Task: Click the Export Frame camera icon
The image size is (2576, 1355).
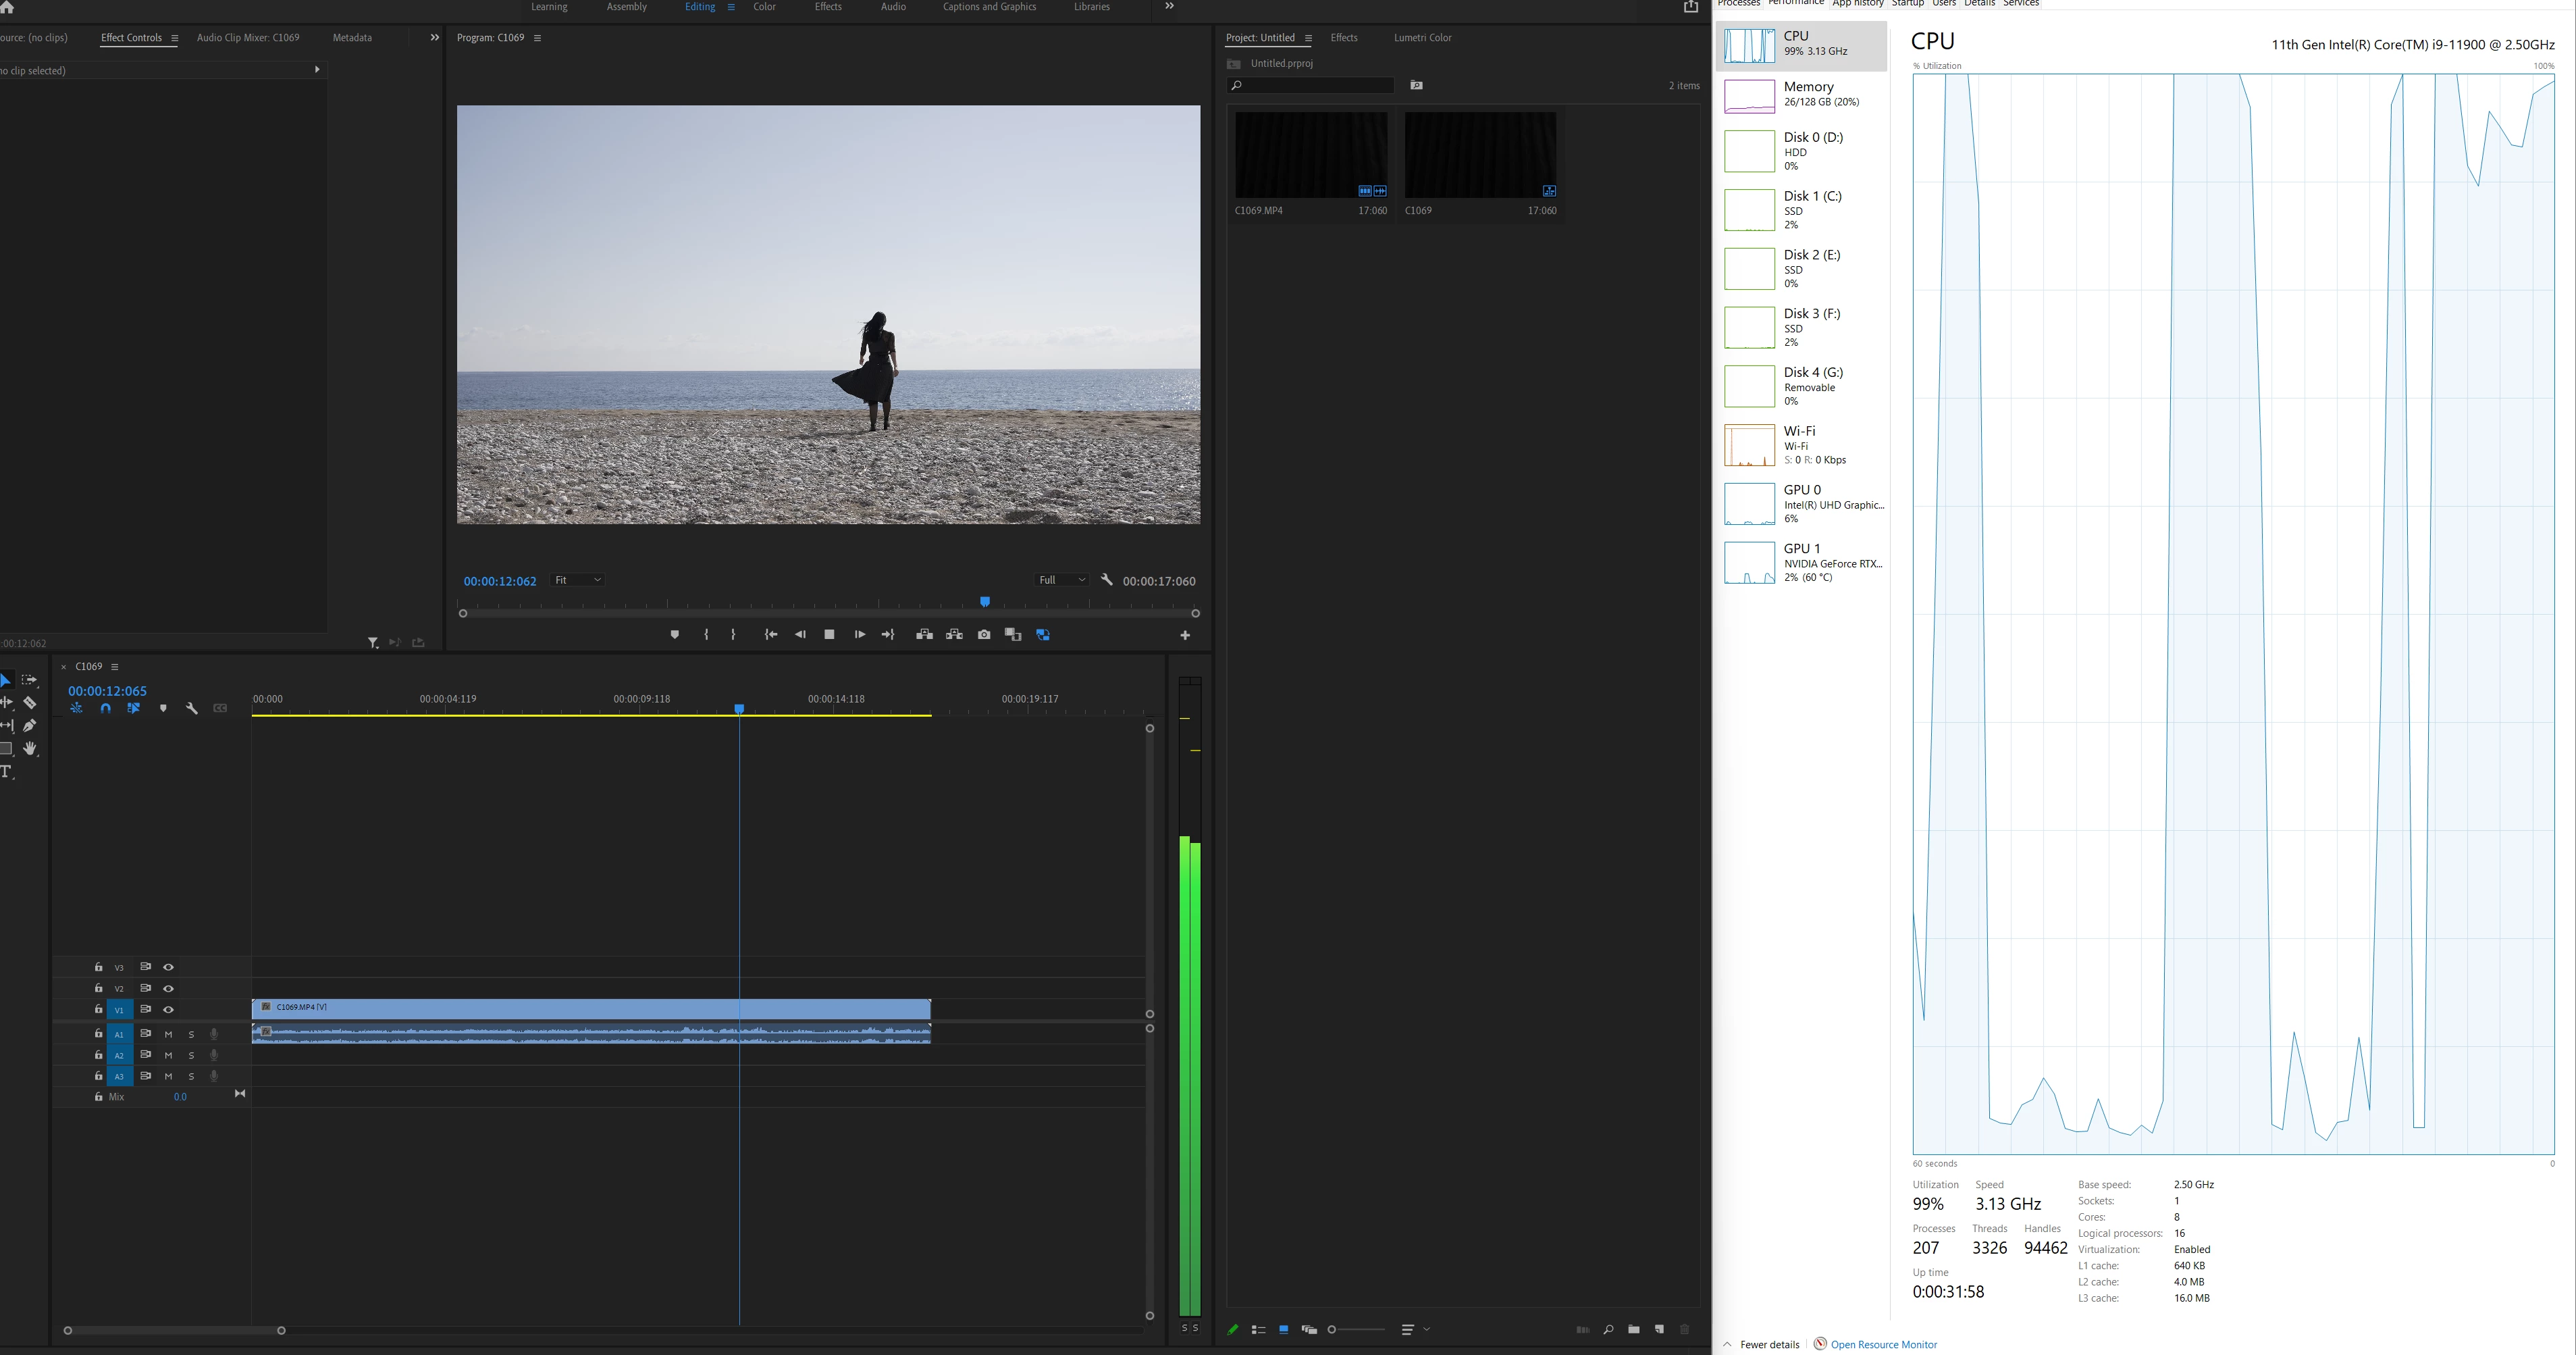Action: tap(984, 635)
